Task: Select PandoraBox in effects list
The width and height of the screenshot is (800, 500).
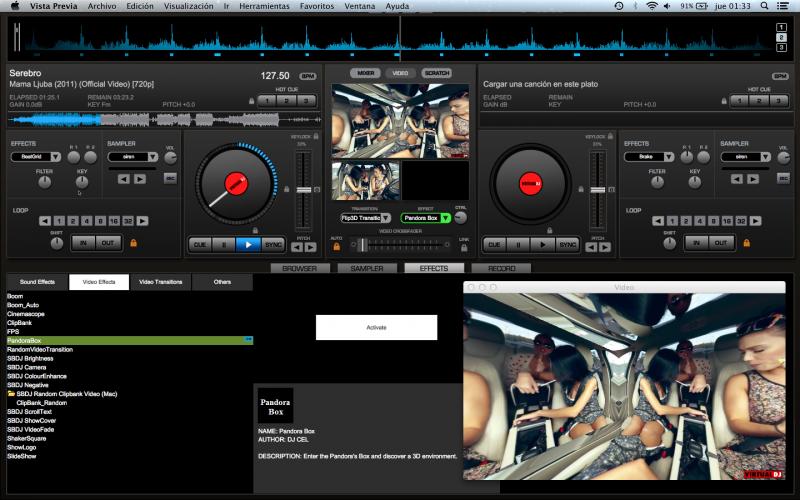Action: (130, 340)
